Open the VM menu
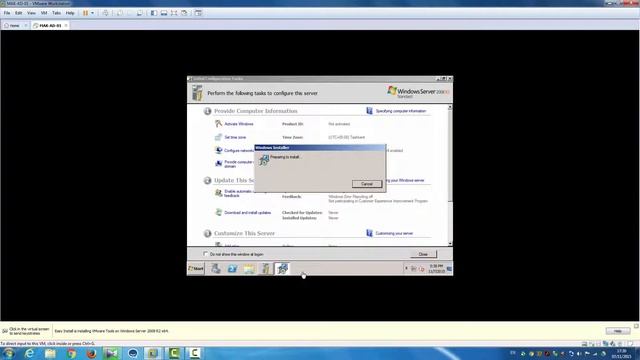 click(x=44, y=13)
